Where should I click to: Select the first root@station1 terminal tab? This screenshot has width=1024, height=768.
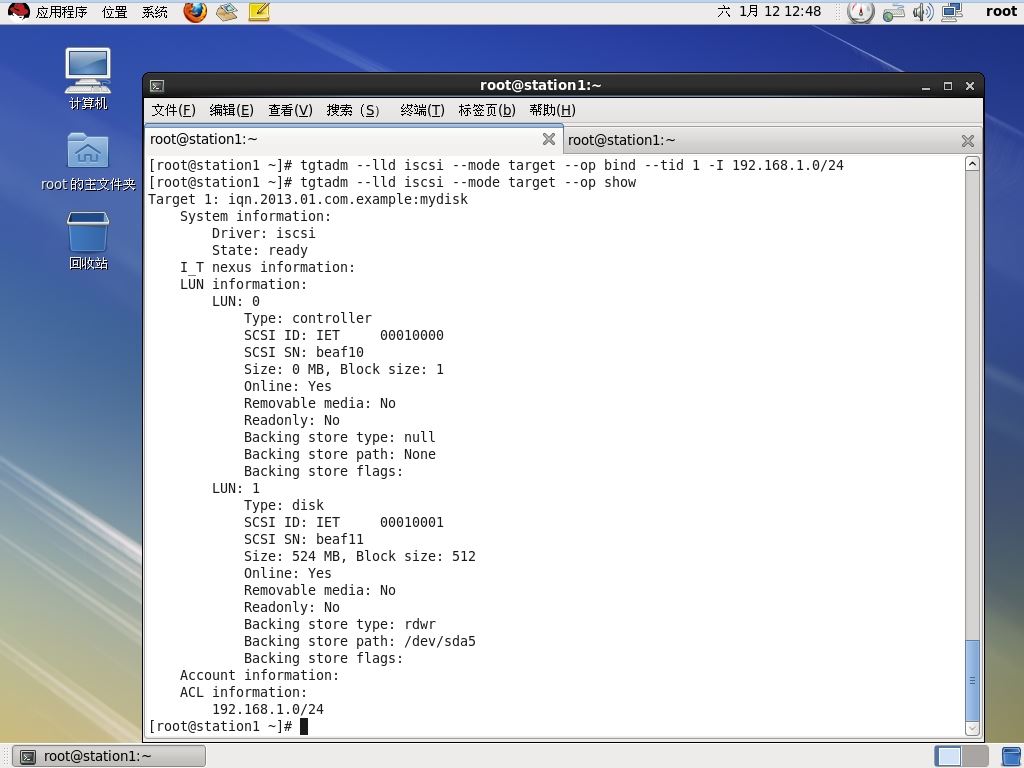[x=353, y=139]
